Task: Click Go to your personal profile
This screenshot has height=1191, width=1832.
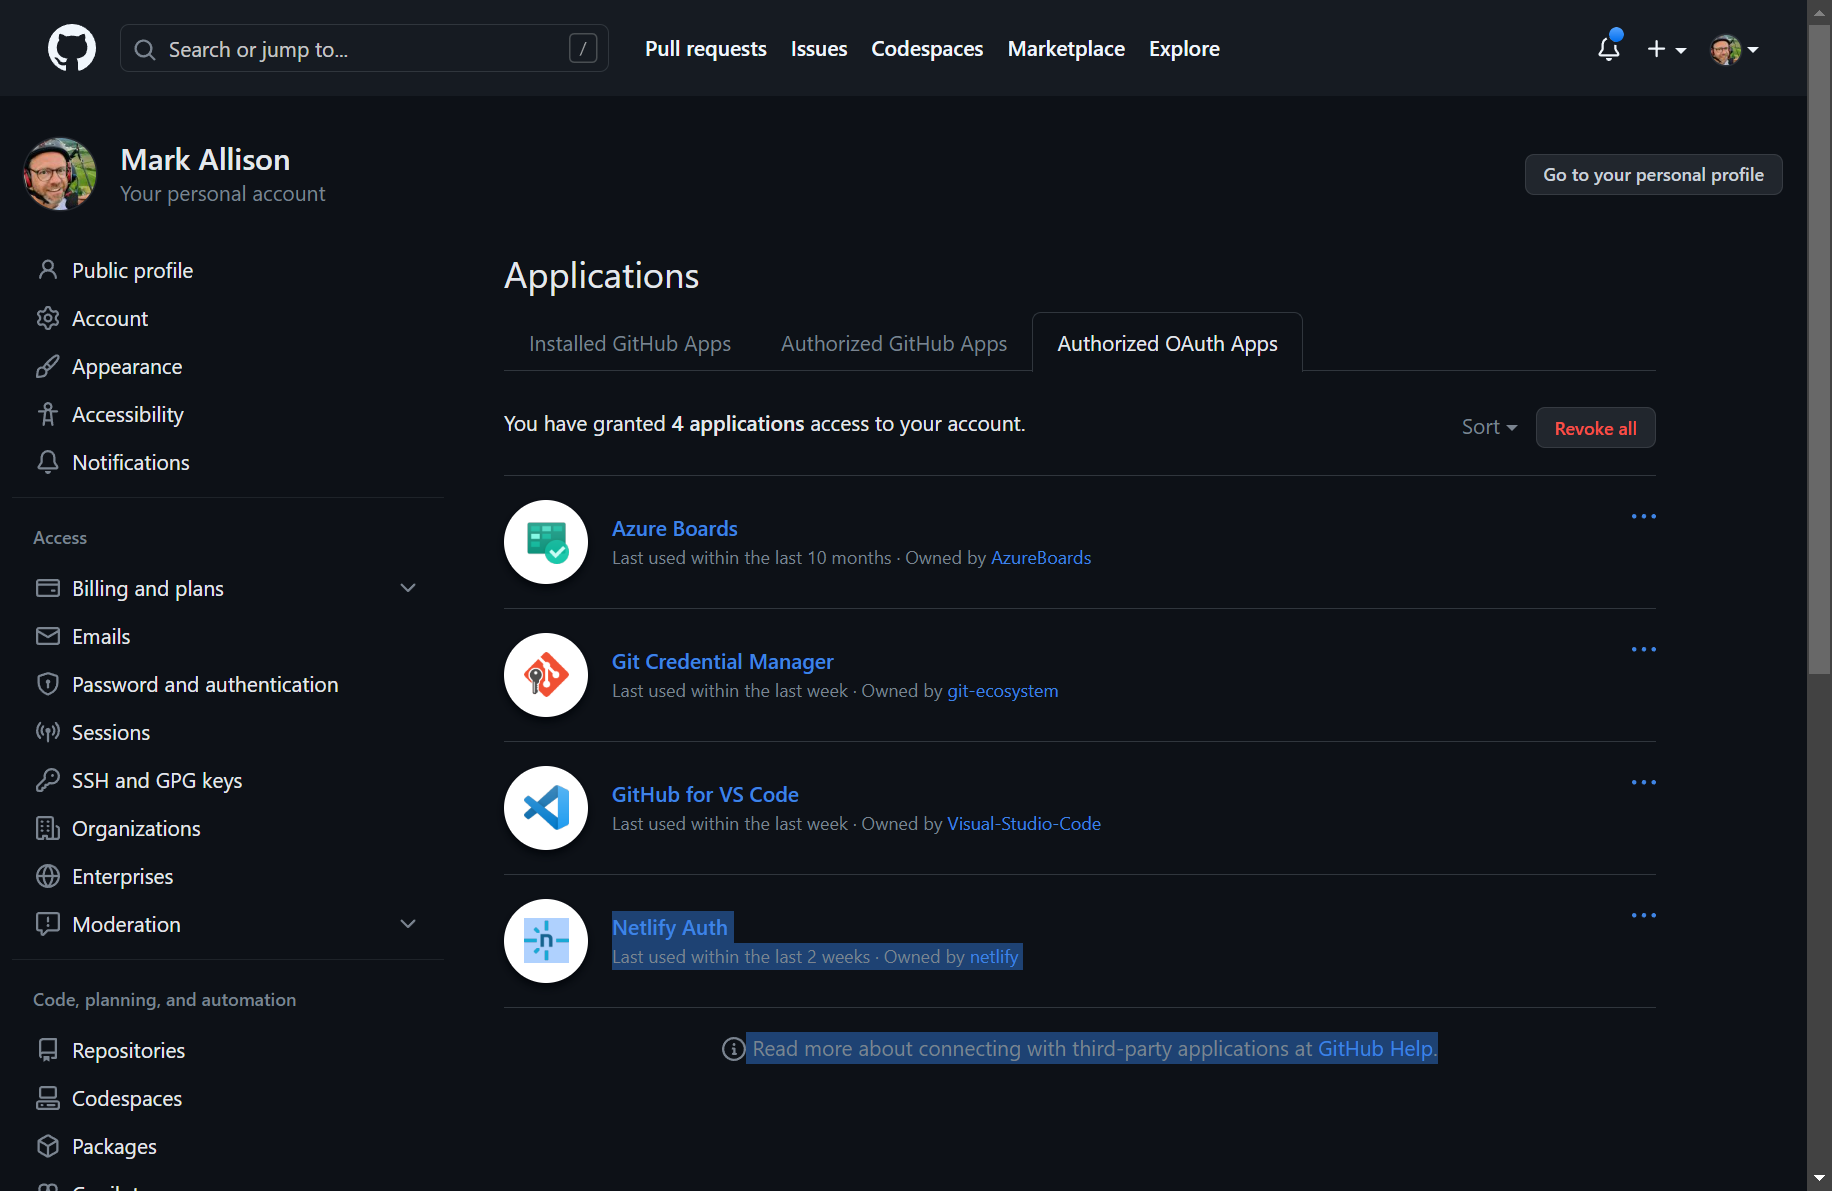Action: pos(1653,174)
